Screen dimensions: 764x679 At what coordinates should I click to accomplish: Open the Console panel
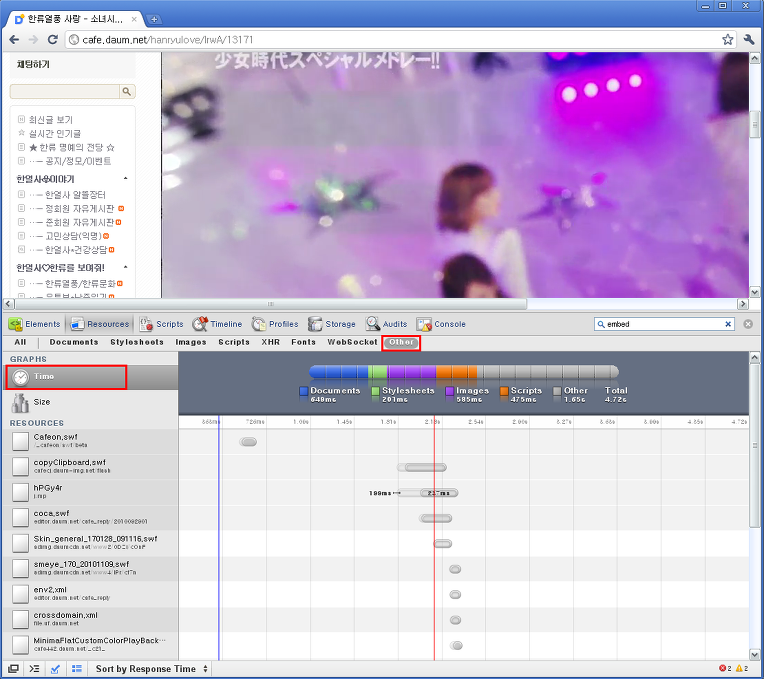pyautogui.click(x=441, y=324)
